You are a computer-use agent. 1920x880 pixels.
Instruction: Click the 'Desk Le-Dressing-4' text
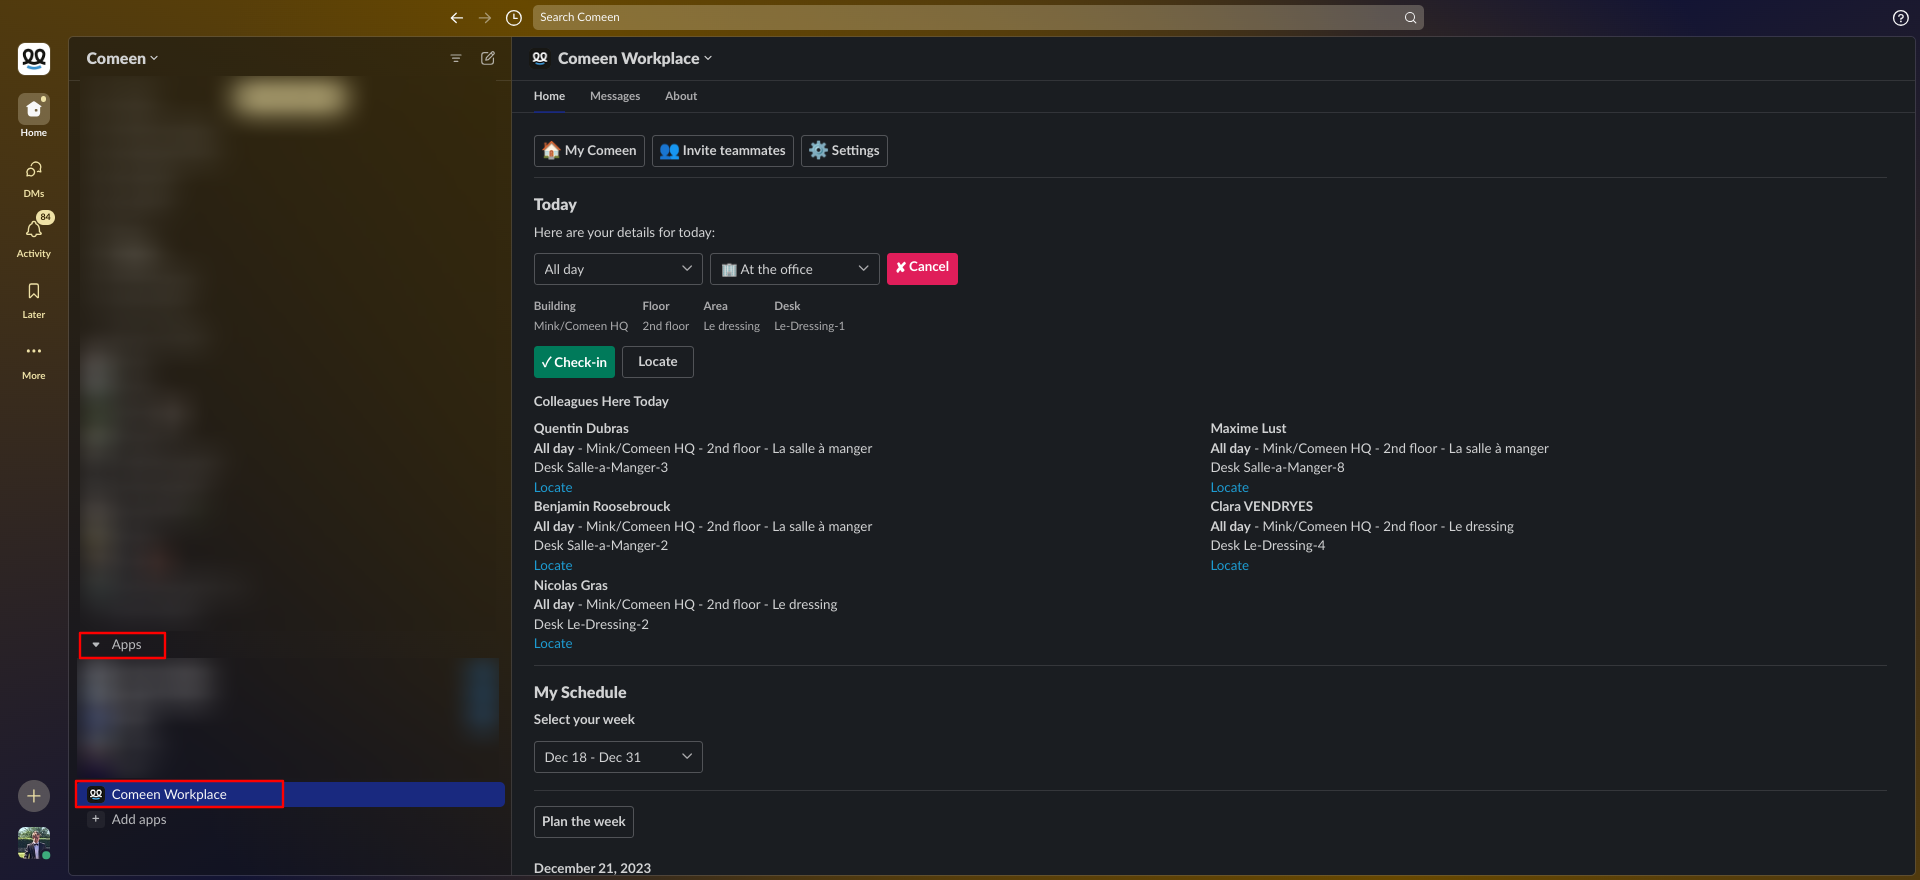pos(1267,546)
